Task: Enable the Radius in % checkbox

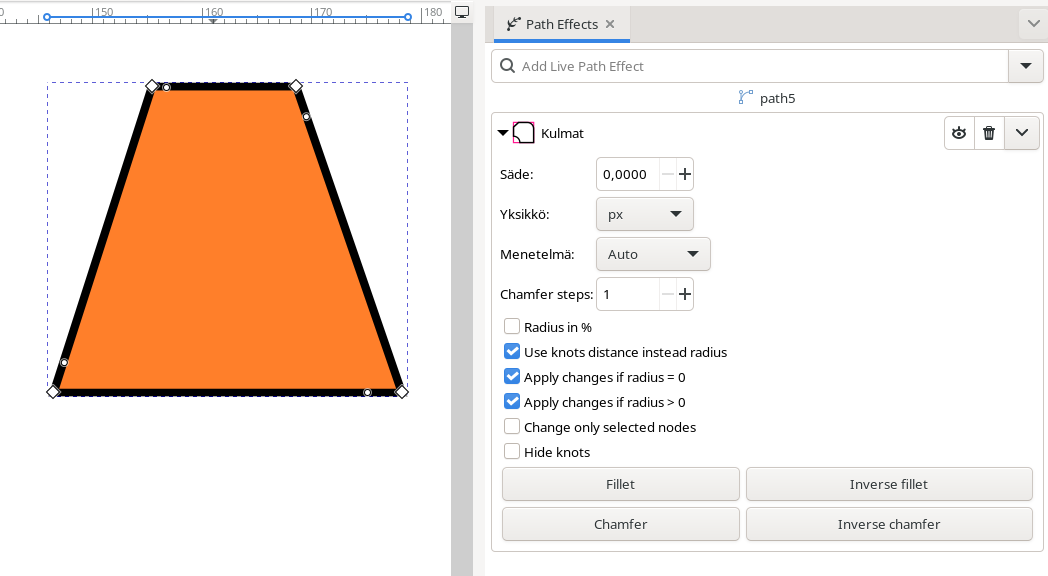Action: [512, 326]
